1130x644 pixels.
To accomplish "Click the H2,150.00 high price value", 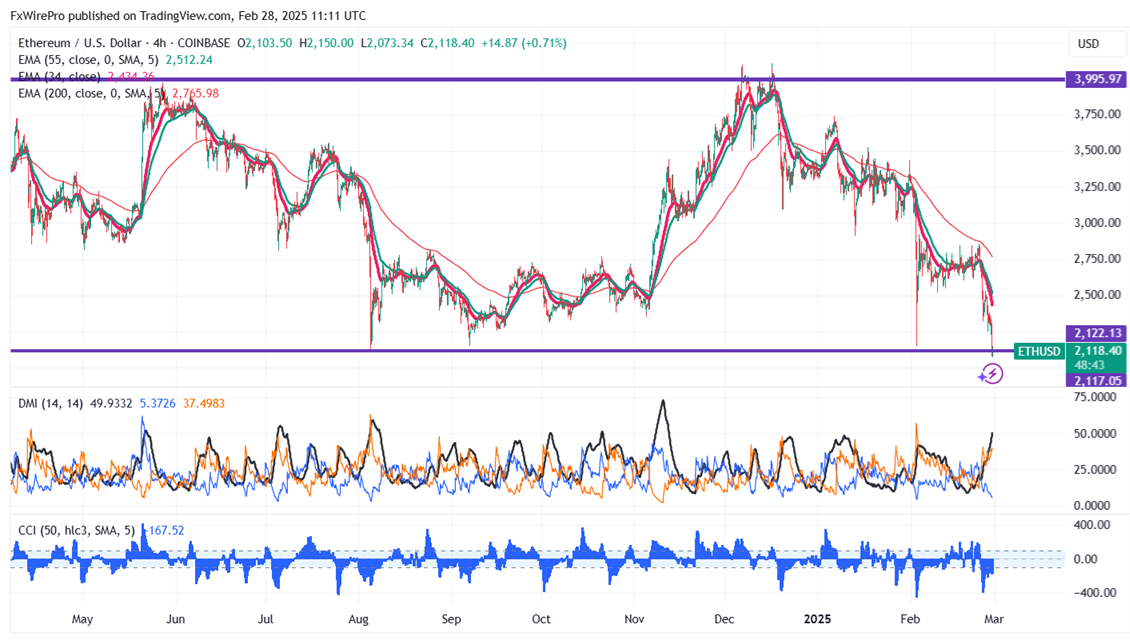I will tap(326, 43).
